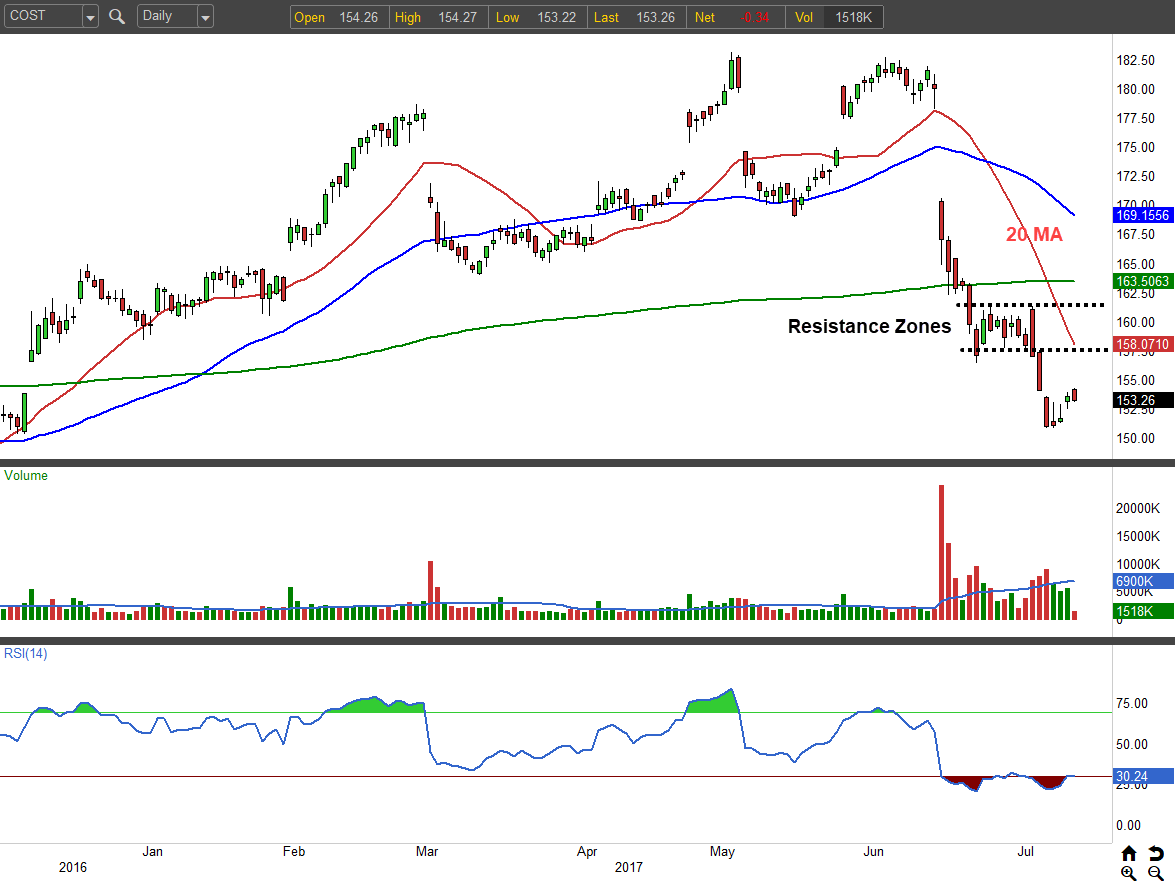Click the symbol search magnifier icon

(x=117, y=17)
